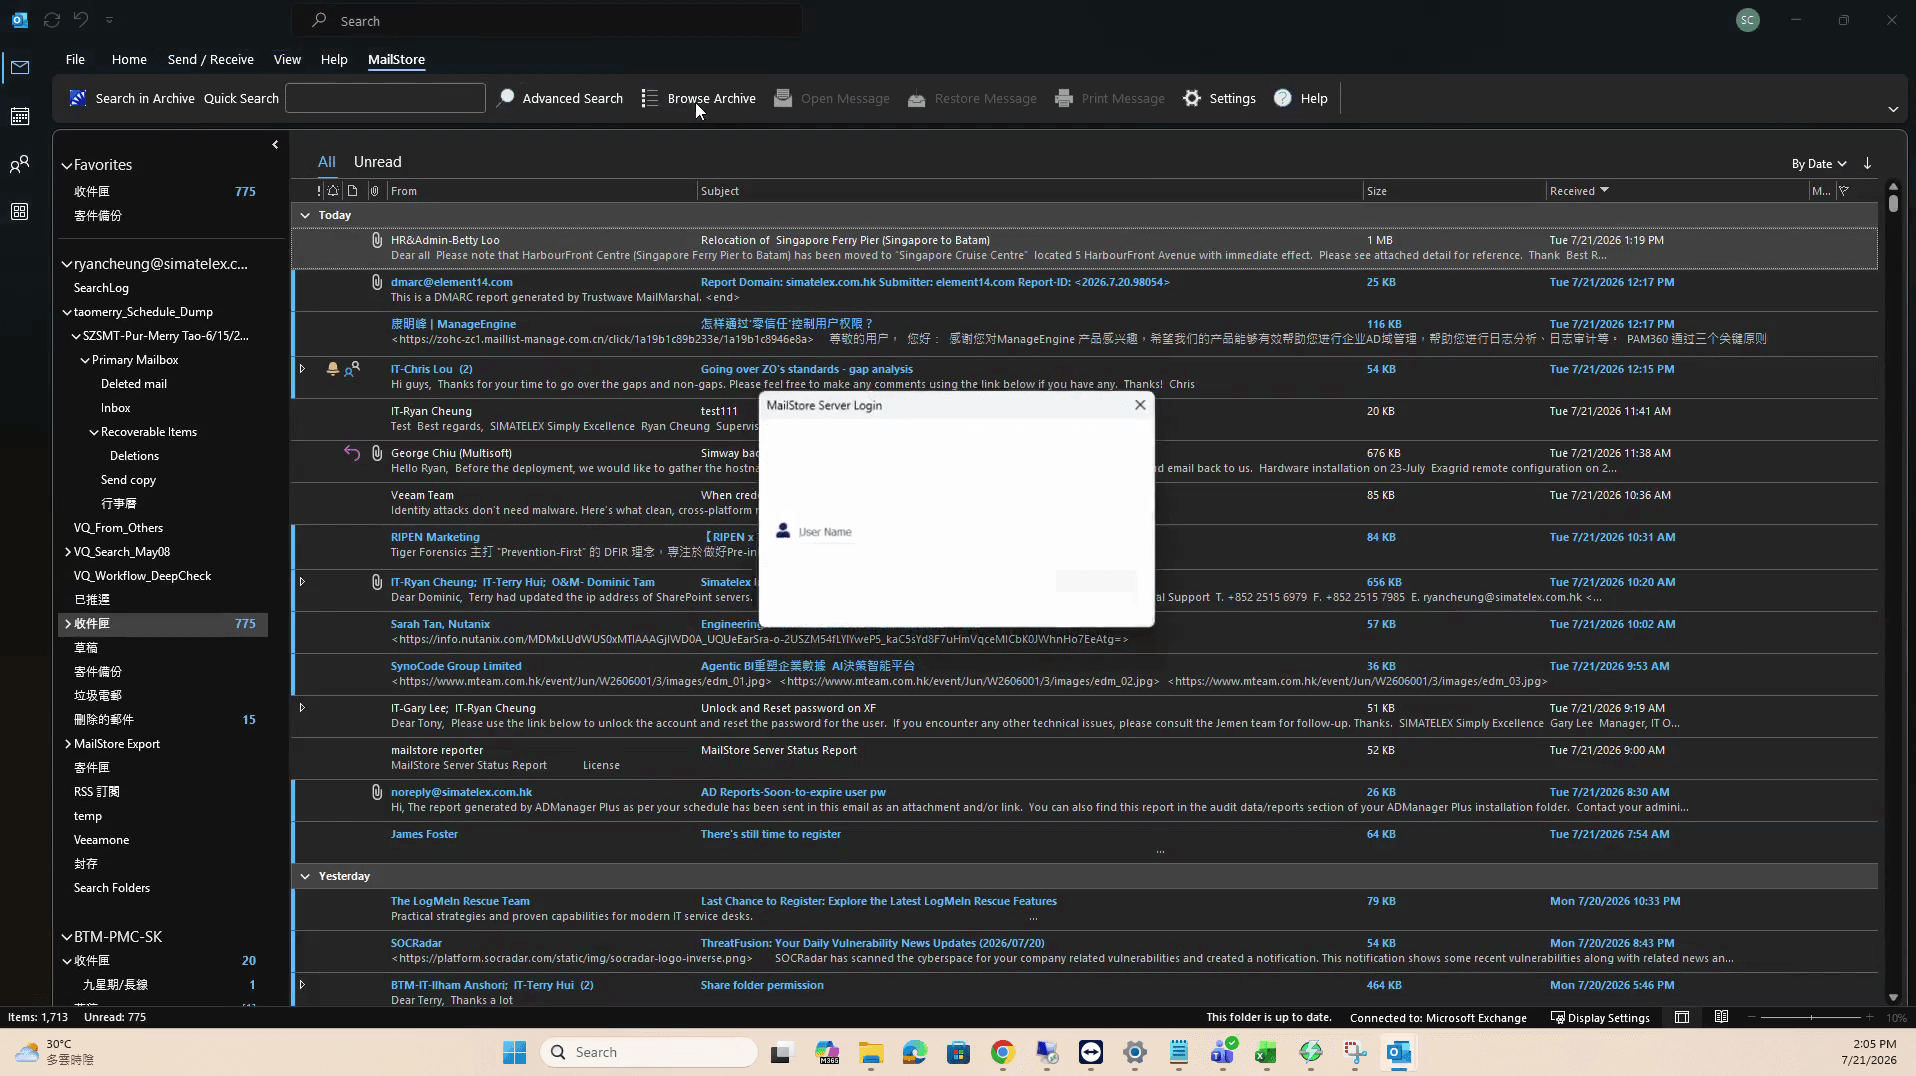Image resolution: width=1916 pixels, height=1076 pixels.
Task: Open MailStore Help question icon
Action: click(x=1283, y=98)
